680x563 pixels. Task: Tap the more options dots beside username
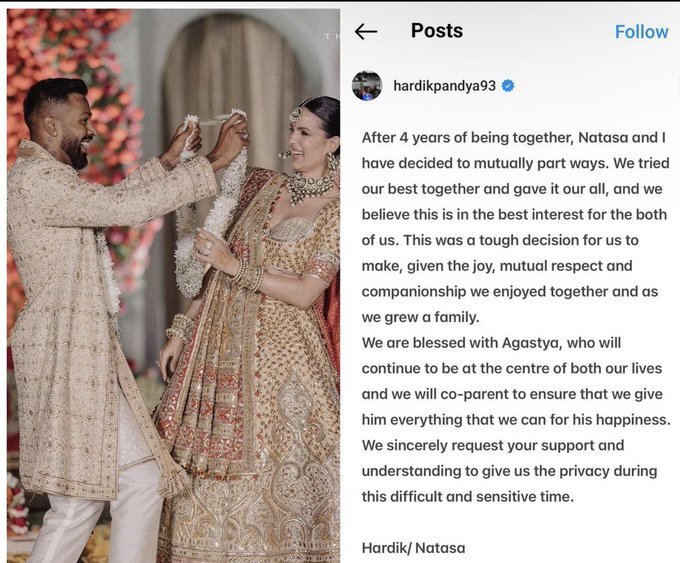point(677,86)
